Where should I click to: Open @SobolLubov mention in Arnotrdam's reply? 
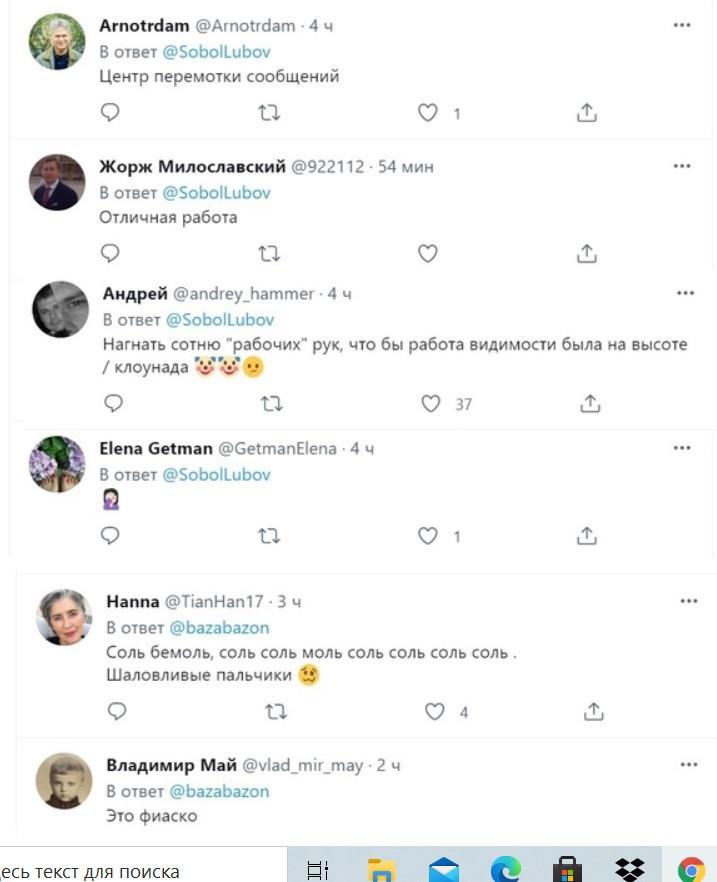[x=217, y=51]
